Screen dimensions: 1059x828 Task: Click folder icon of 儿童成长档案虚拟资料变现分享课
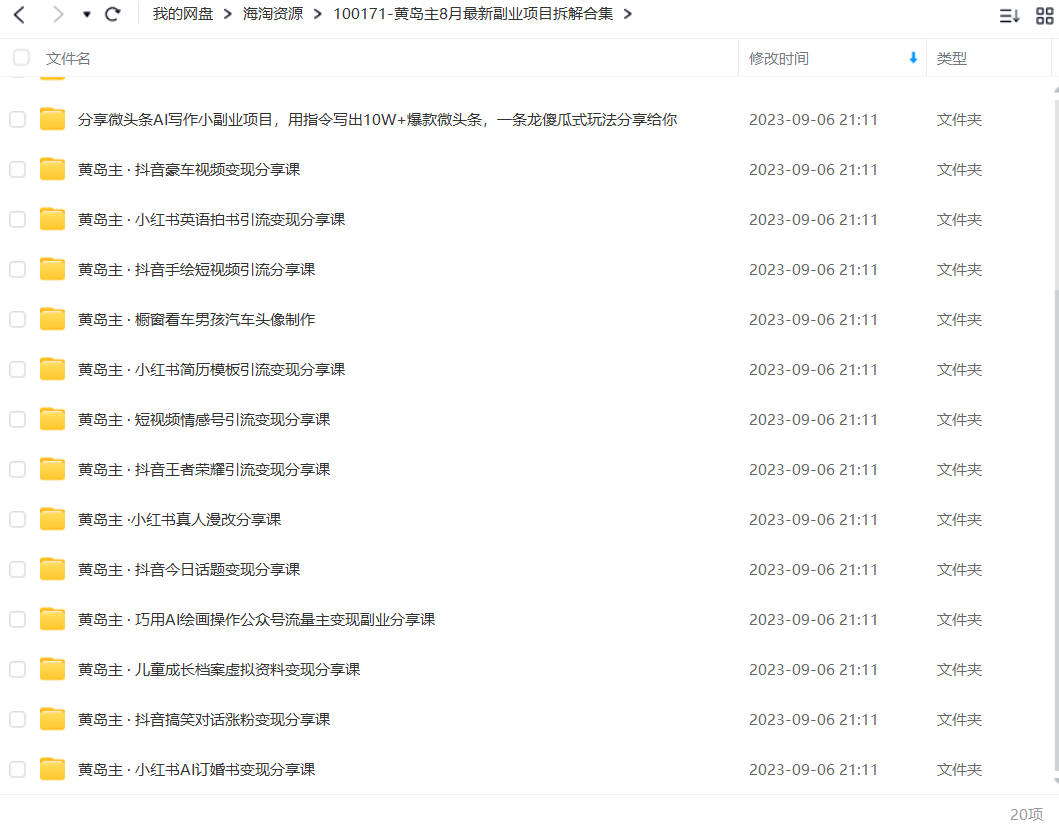(x=52, y=669)
